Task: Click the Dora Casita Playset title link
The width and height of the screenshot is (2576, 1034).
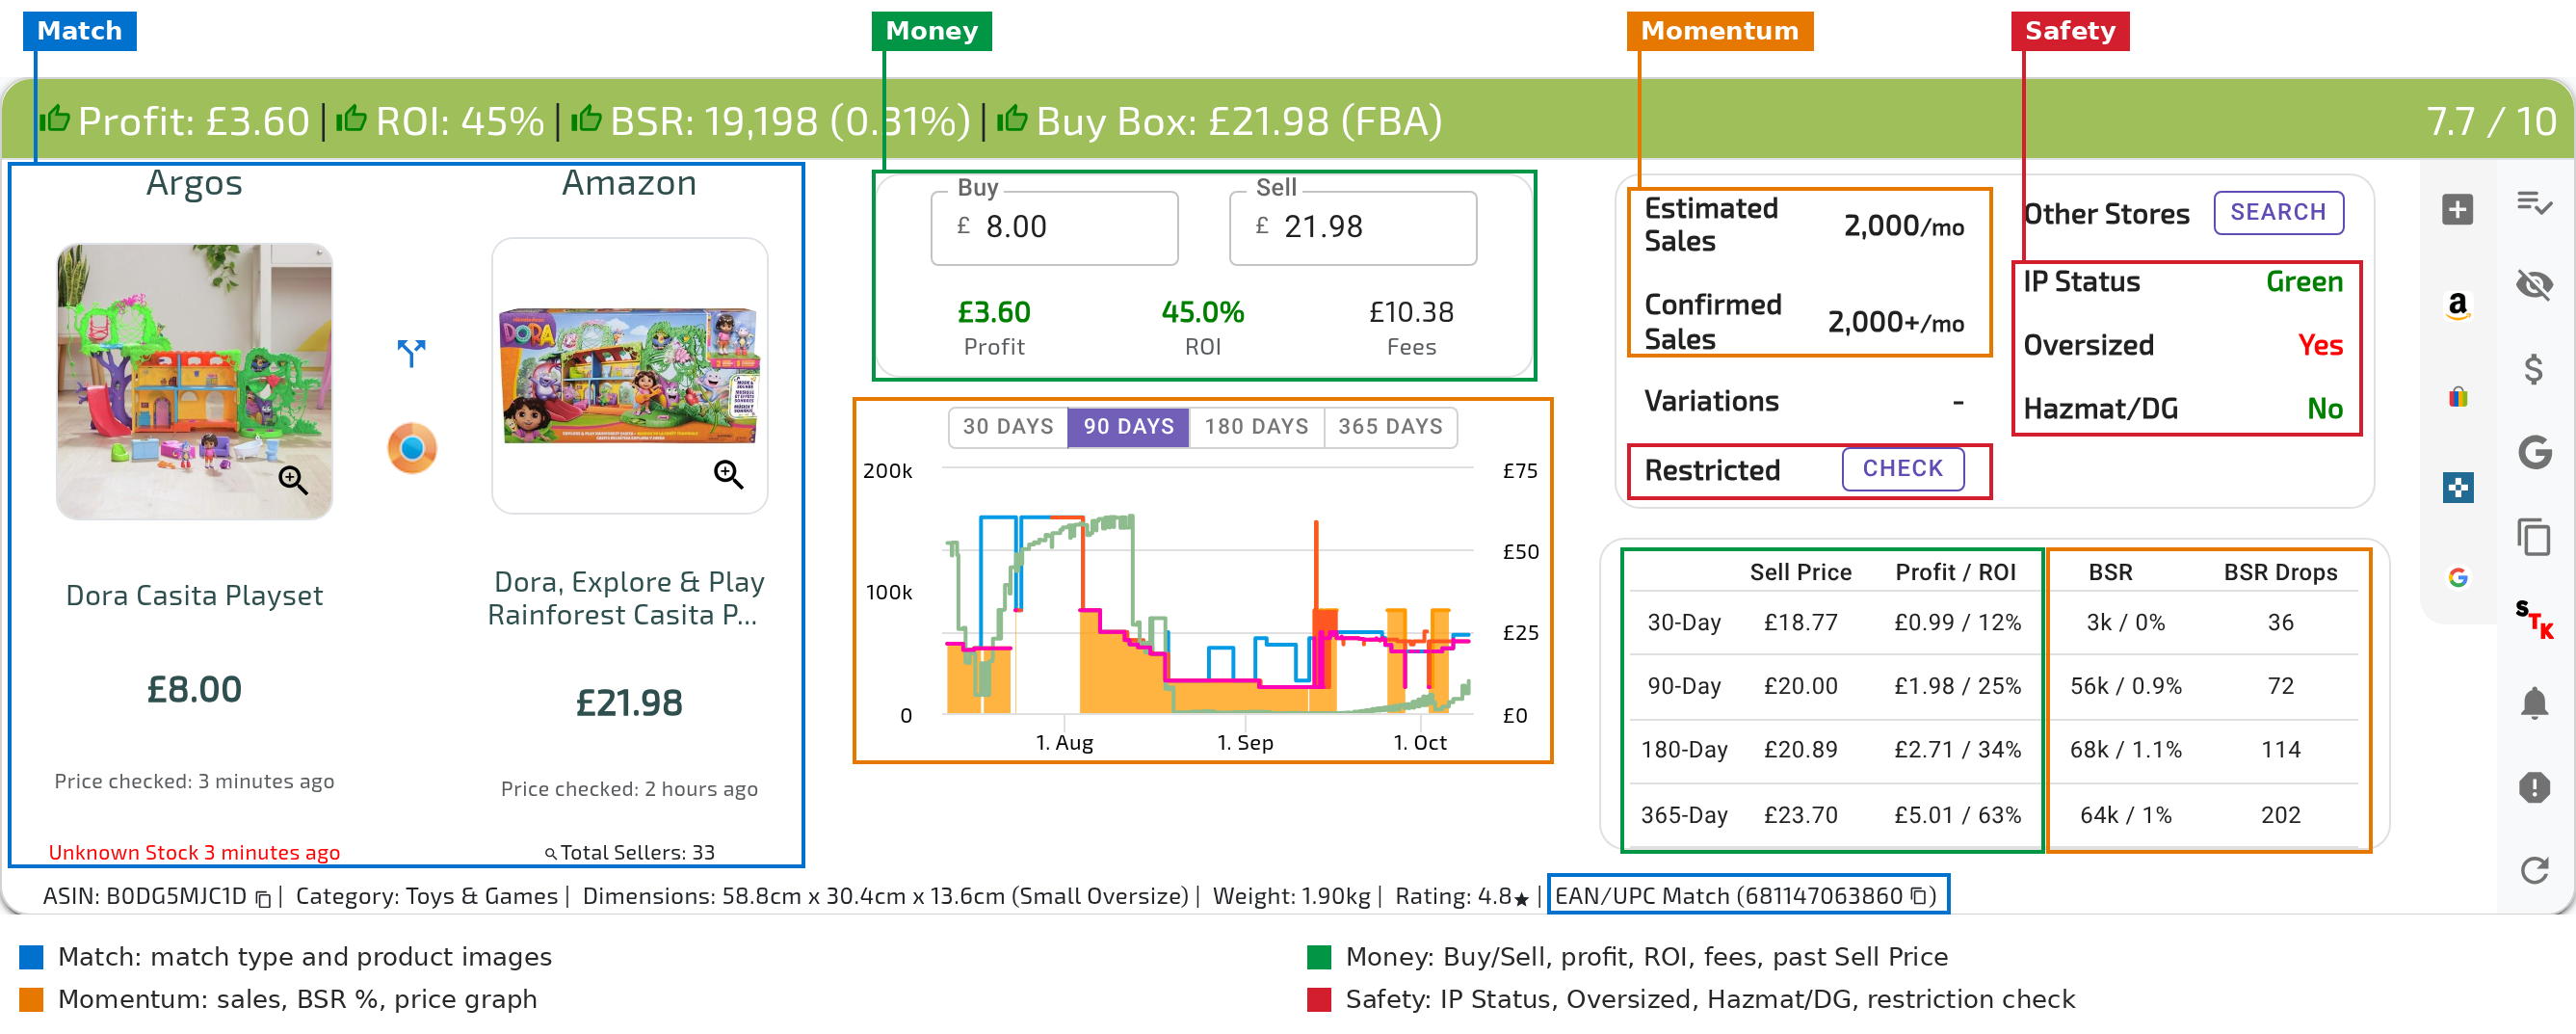Action: tap(194, 596)
